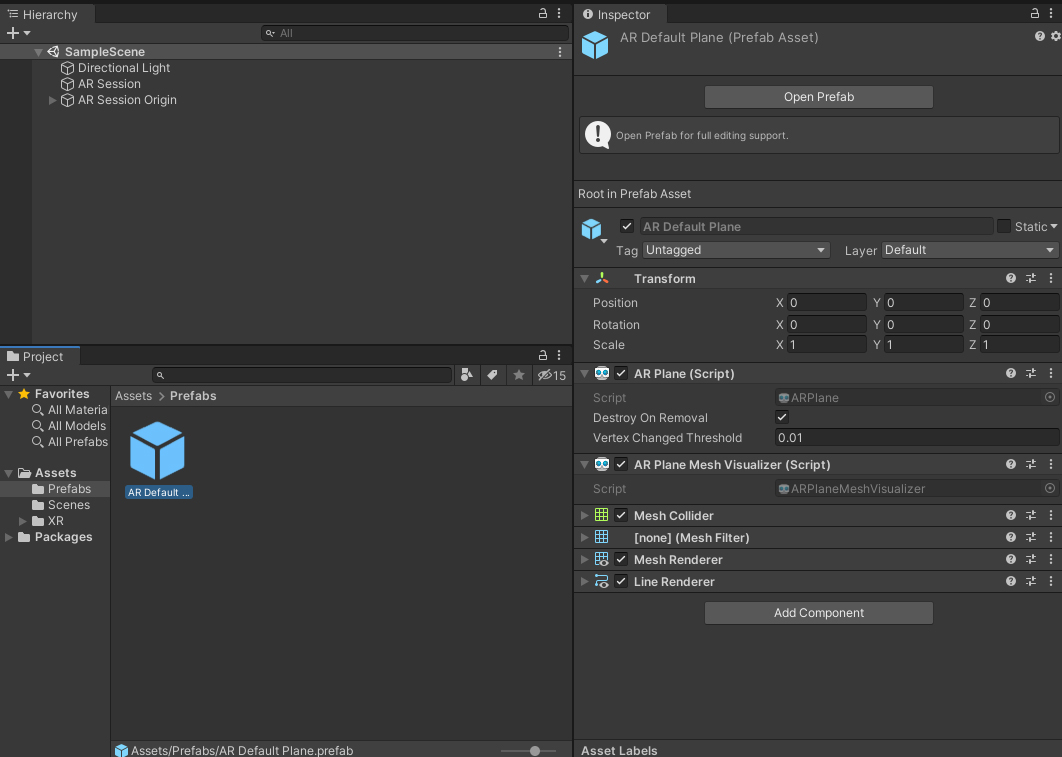Image resolution: width=1062 pixels, height=757 pixels.
Task: Expand AR Session Origin in Hierarchy
Action: tap(53, 100)
